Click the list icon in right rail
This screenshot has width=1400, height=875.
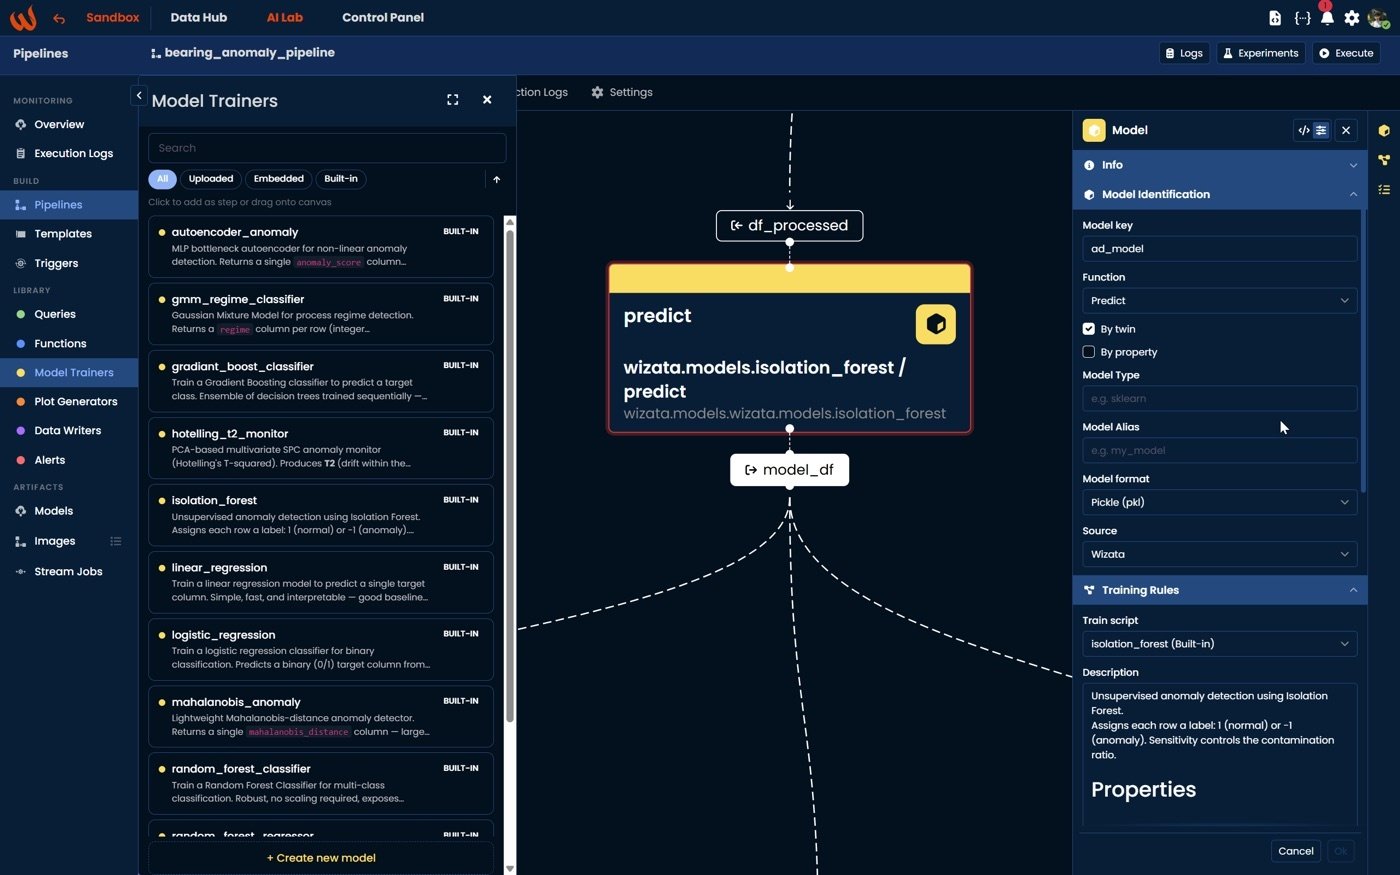click(x=1384, y=189)
